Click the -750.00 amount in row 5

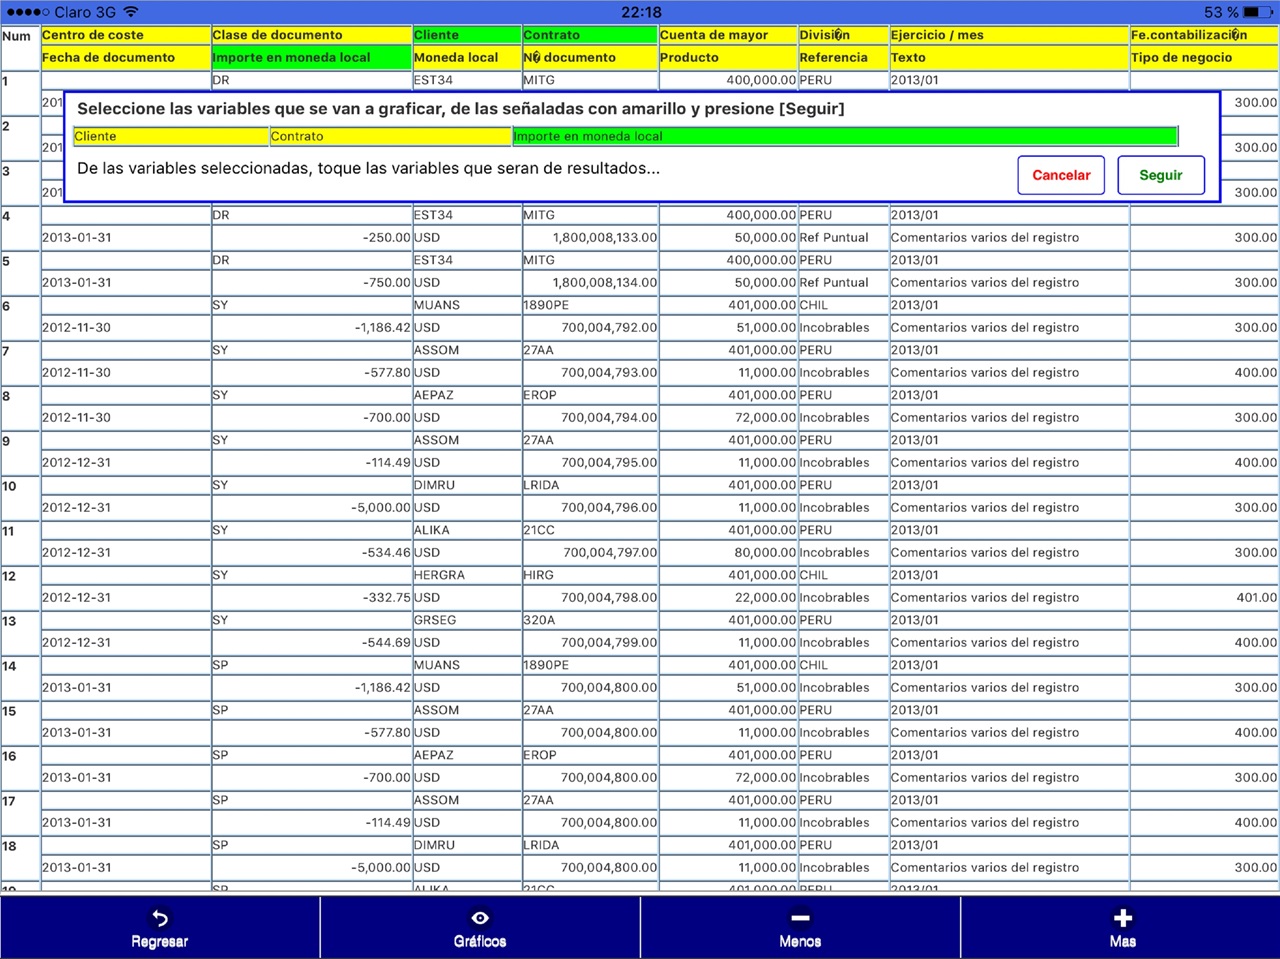click(387, 283)
